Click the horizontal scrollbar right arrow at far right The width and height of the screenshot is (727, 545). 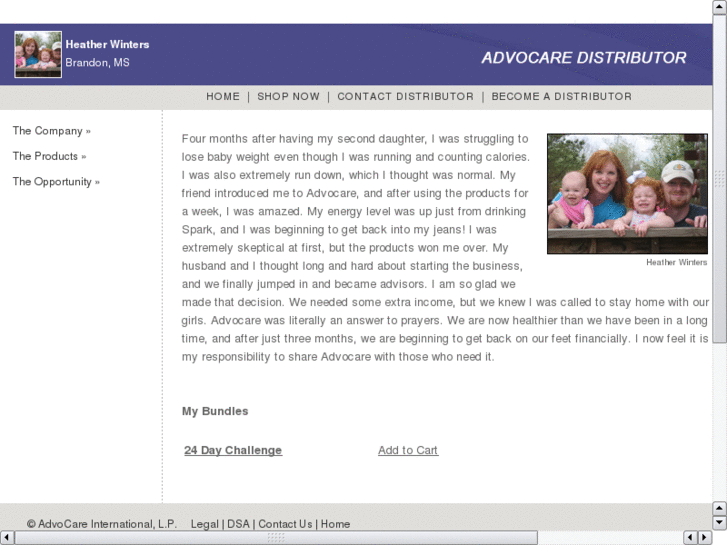pyautogui.click(x=705, y=538)
